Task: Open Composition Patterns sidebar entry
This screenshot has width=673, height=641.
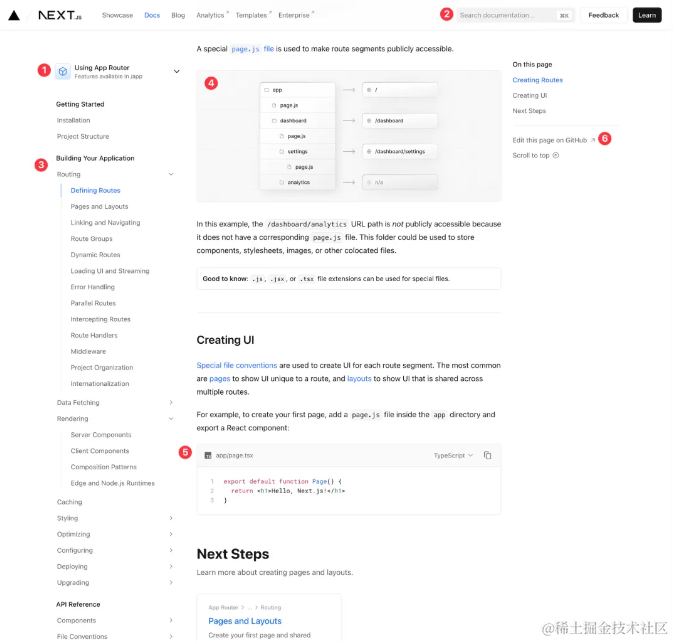Action: tap(103, 467)
